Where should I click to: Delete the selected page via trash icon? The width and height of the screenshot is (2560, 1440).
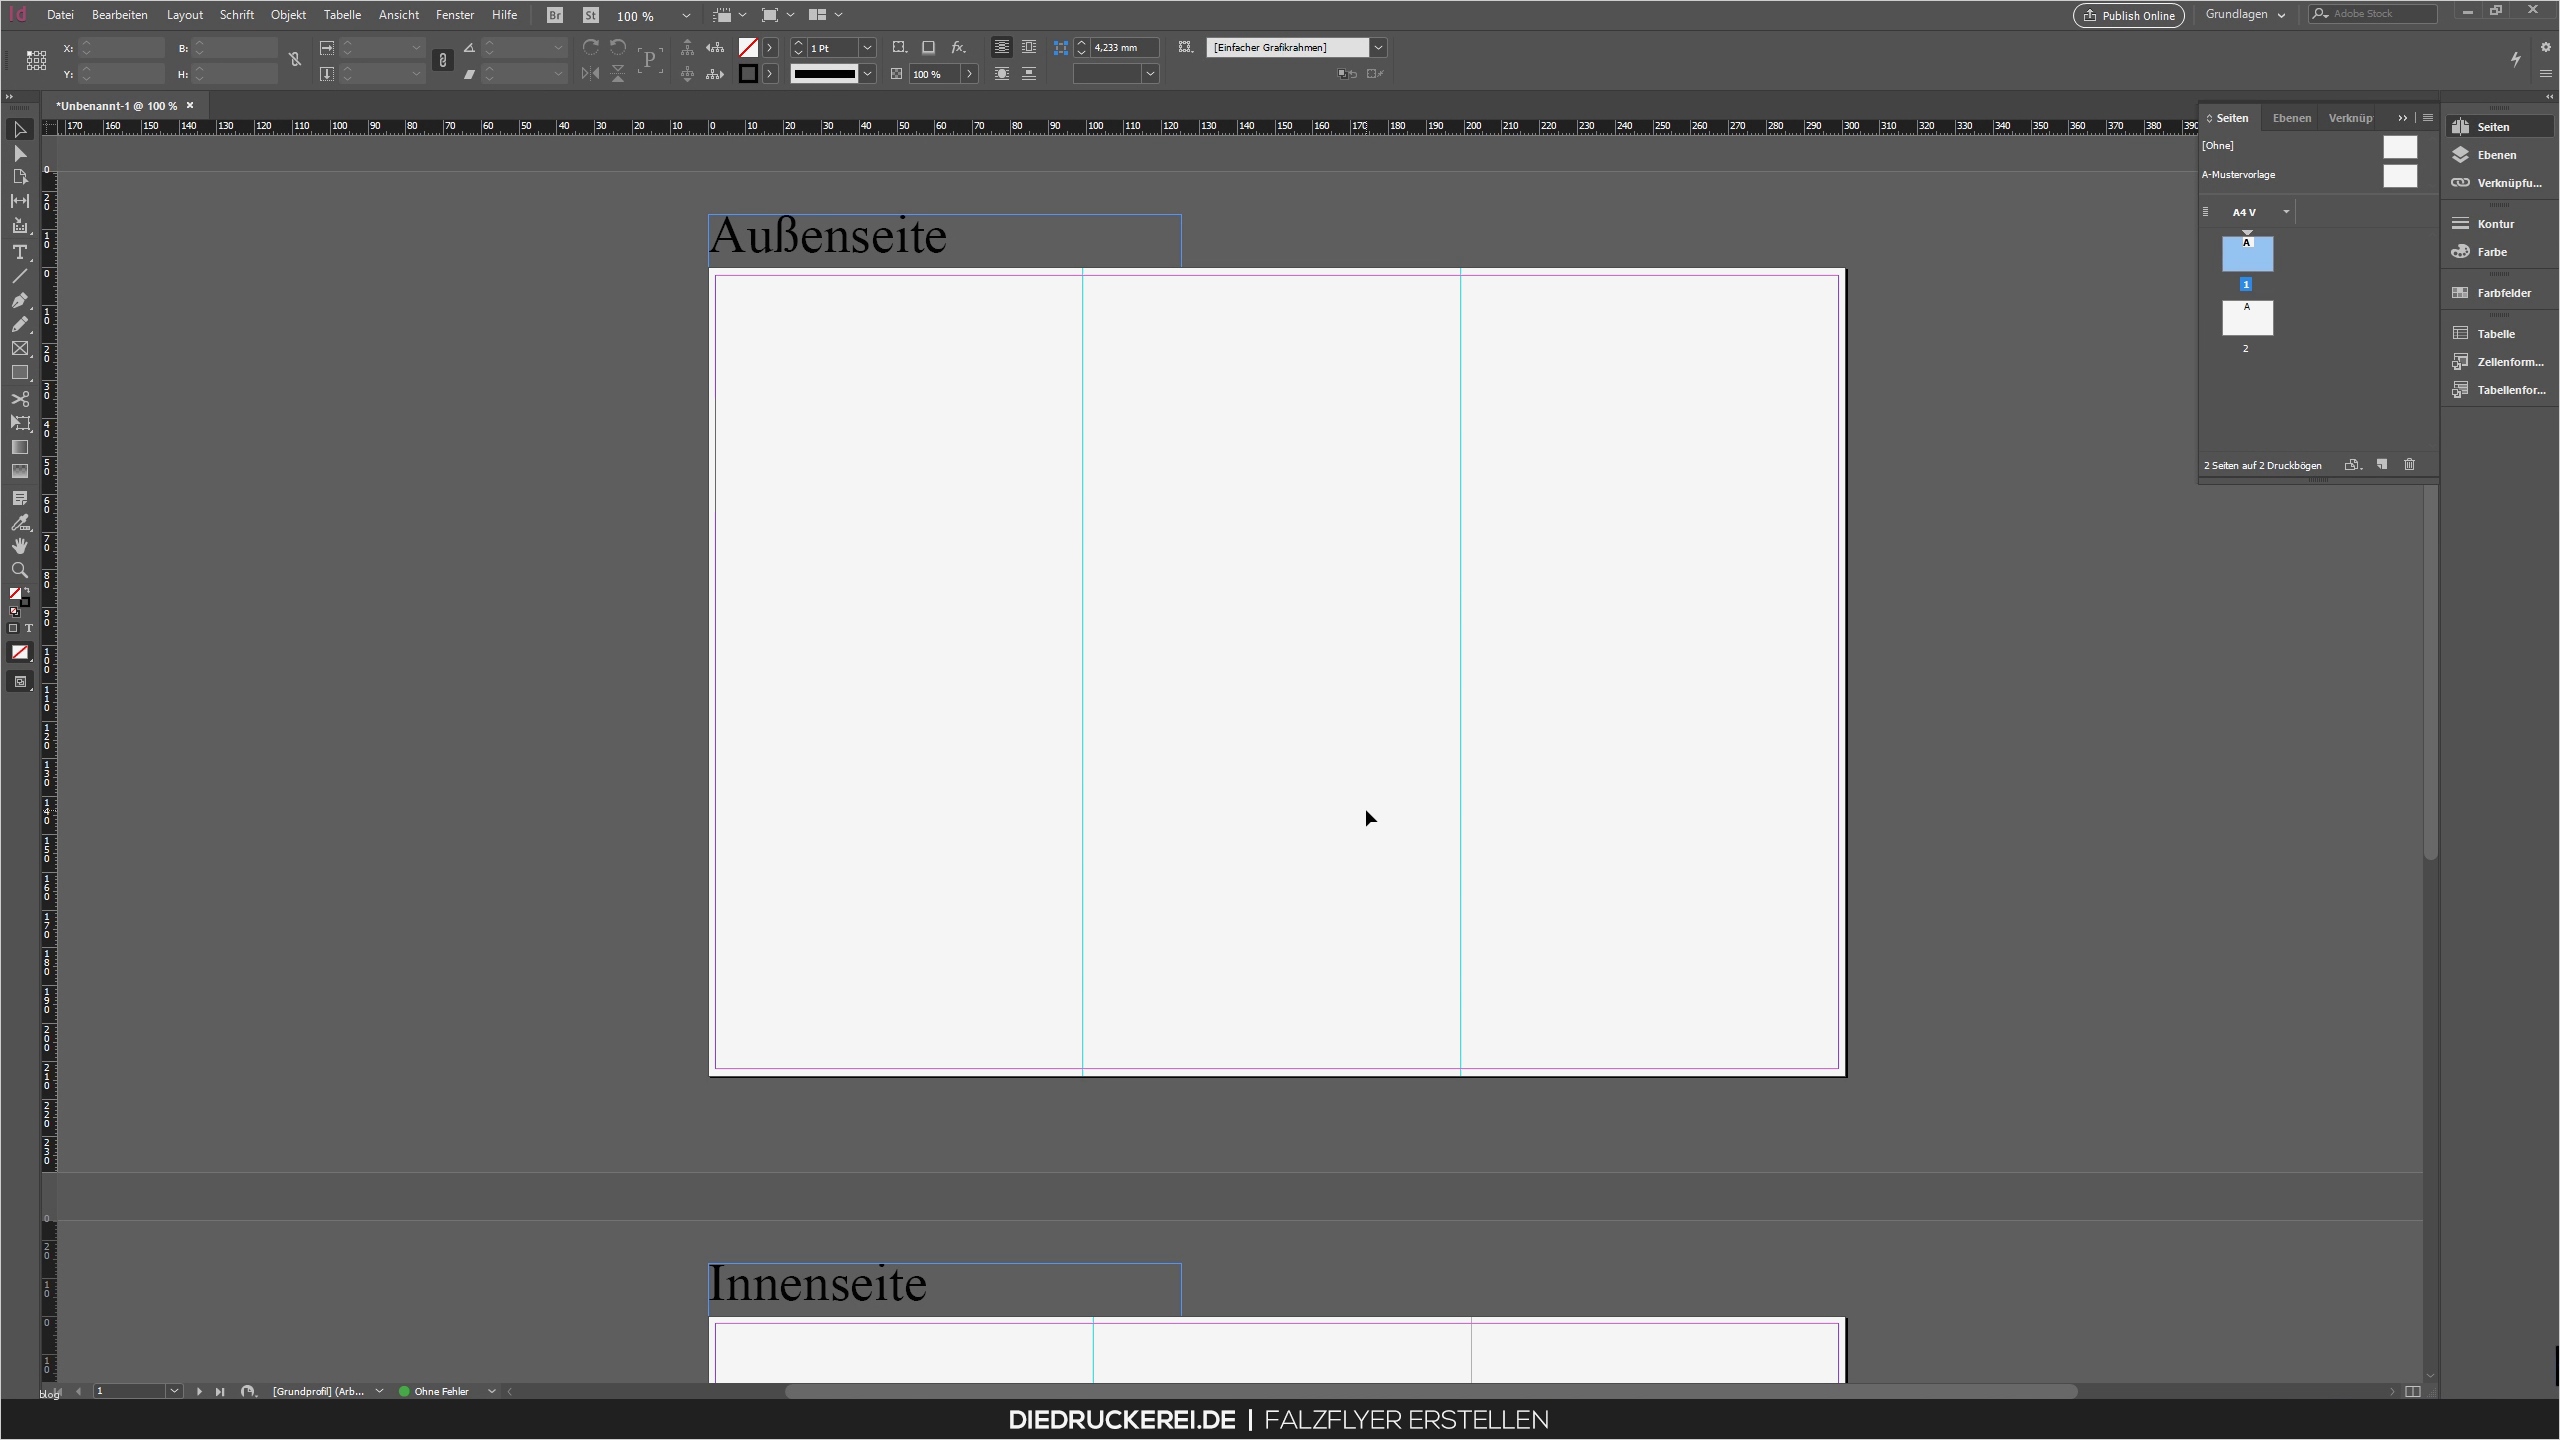[x=2409, y=464]
